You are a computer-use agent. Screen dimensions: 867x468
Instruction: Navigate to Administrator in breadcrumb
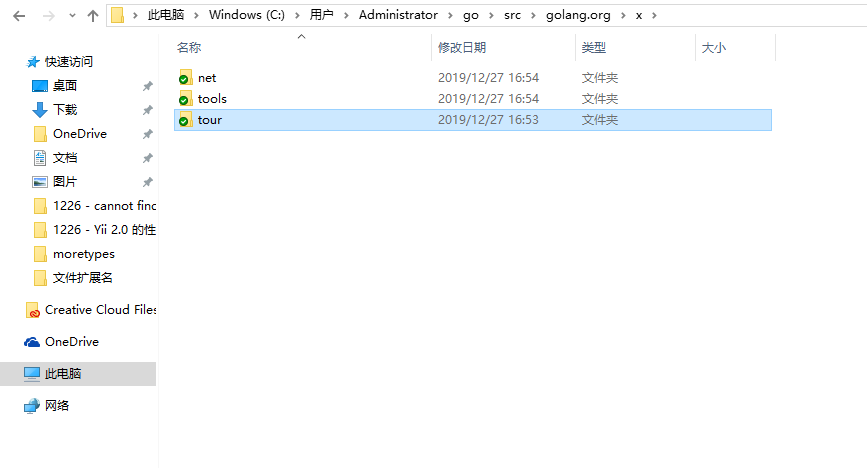point(398,15)
